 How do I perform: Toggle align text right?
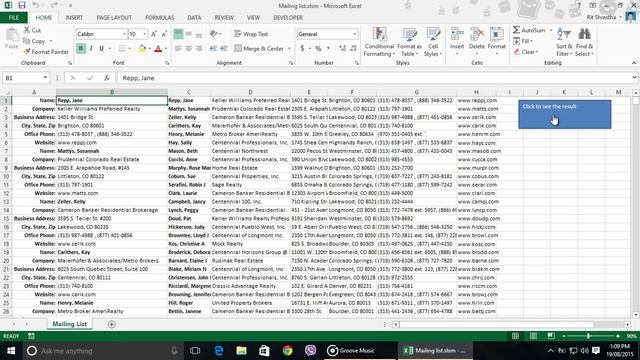point(199,49)
